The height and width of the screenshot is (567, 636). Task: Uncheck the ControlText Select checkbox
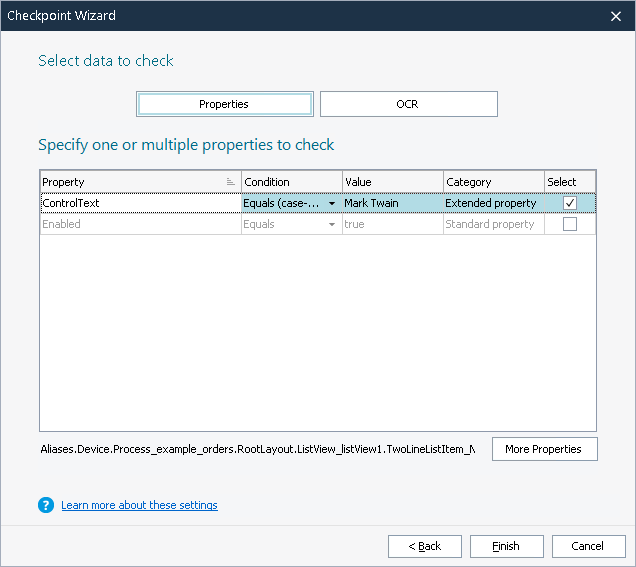[570, 203]
